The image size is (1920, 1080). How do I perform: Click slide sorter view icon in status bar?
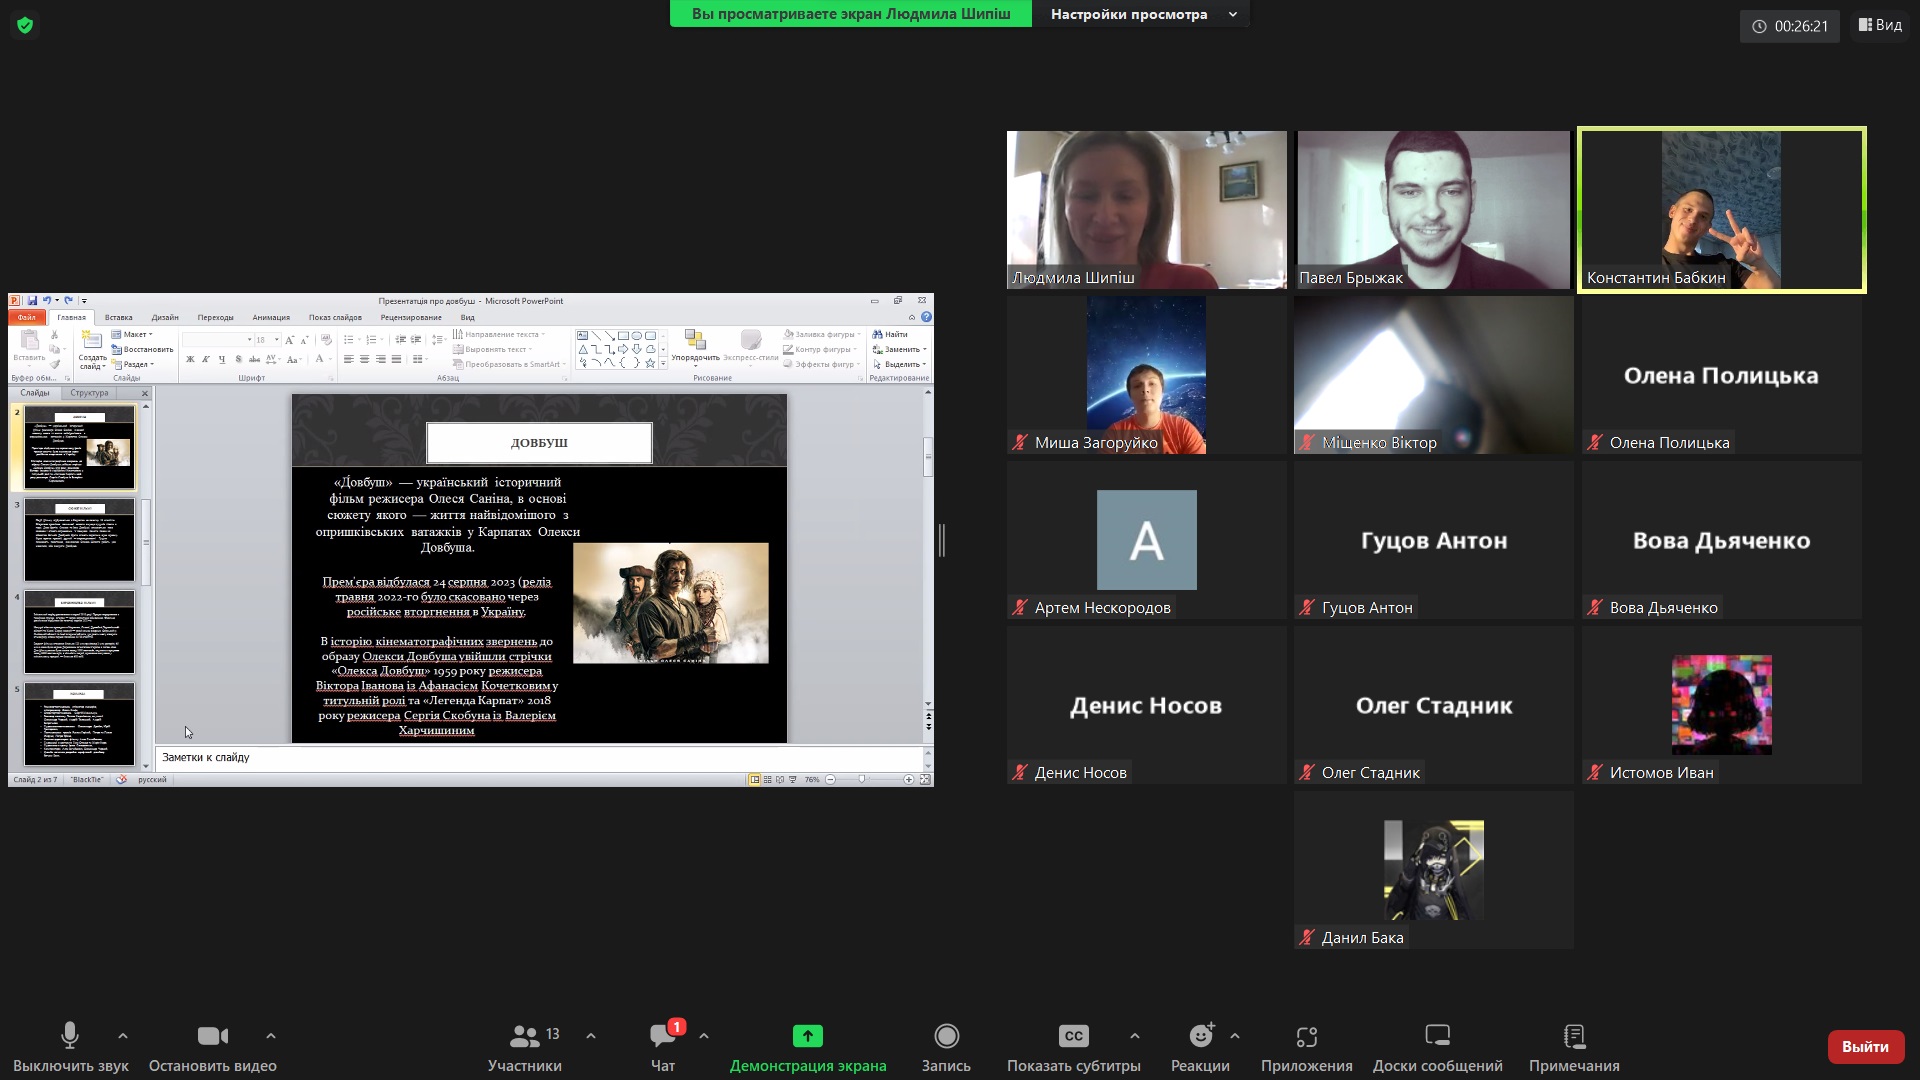pyautogui.click(x=768, y=779)
